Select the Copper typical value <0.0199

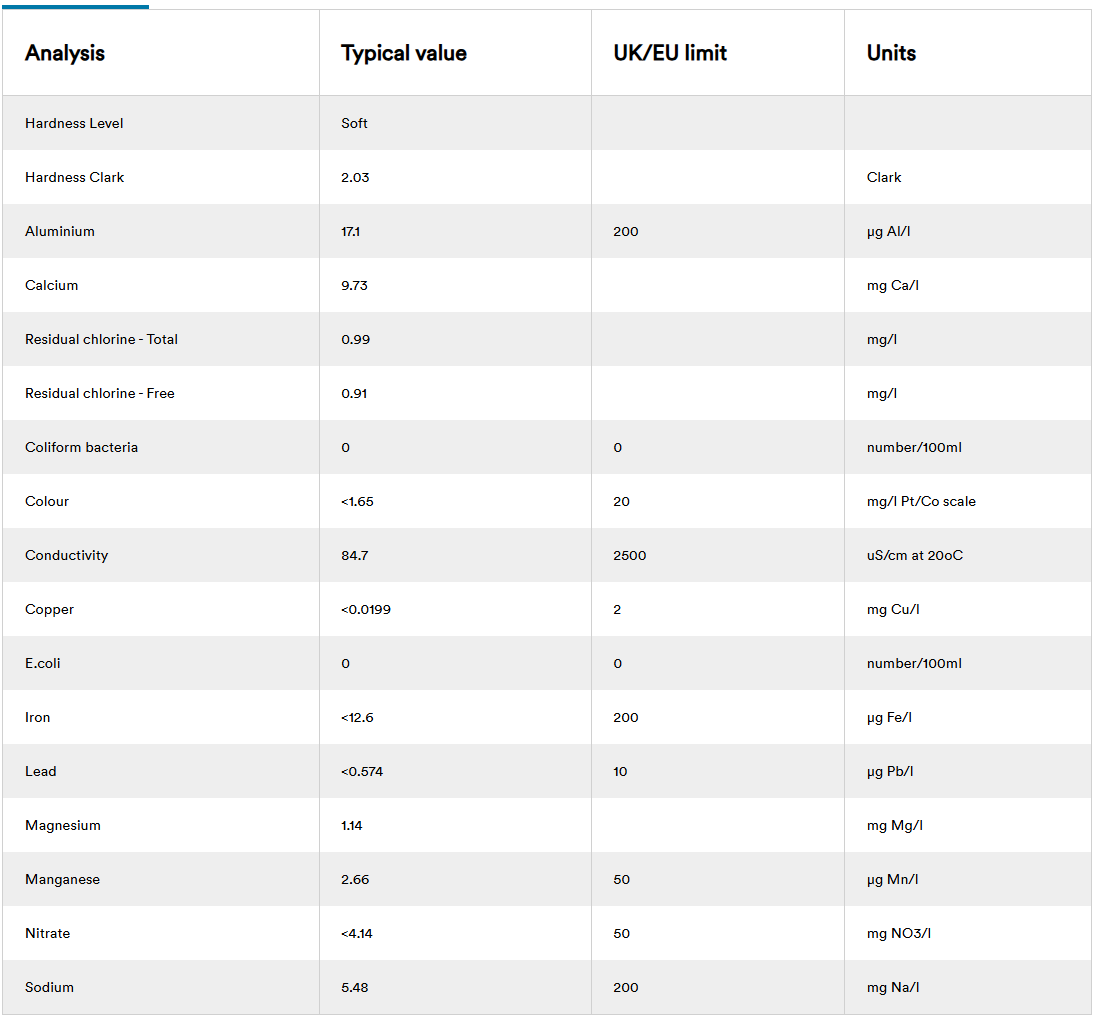point(366,610)
